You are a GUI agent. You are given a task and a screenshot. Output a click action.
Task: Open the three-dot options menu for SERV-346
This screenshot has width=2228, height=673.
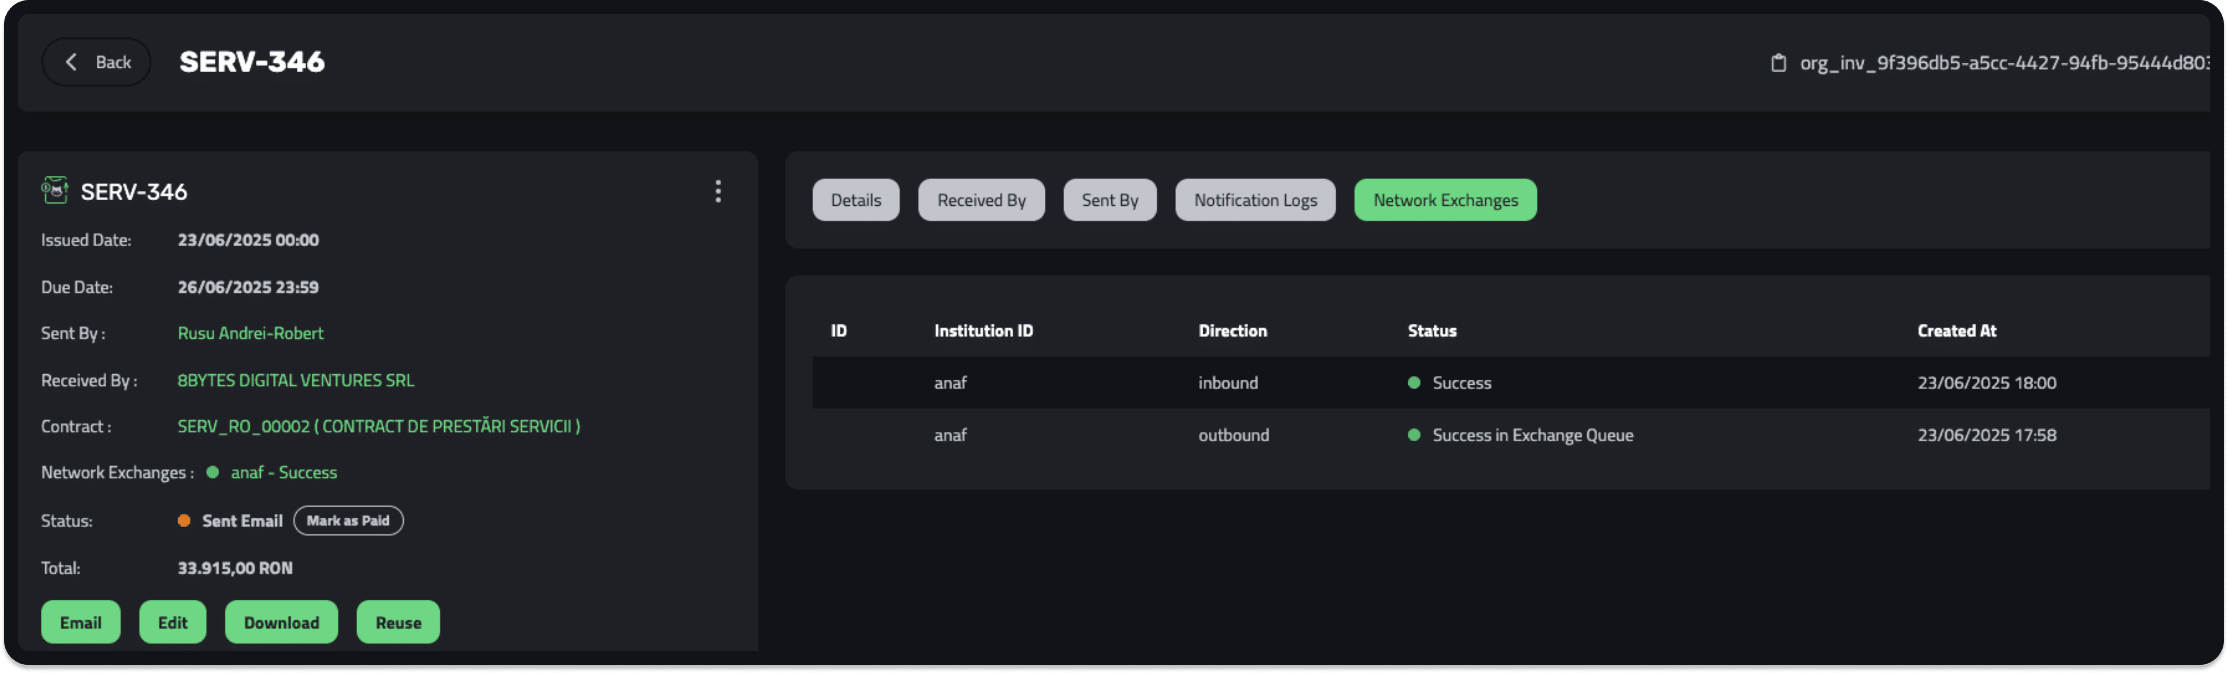point(718,191)
